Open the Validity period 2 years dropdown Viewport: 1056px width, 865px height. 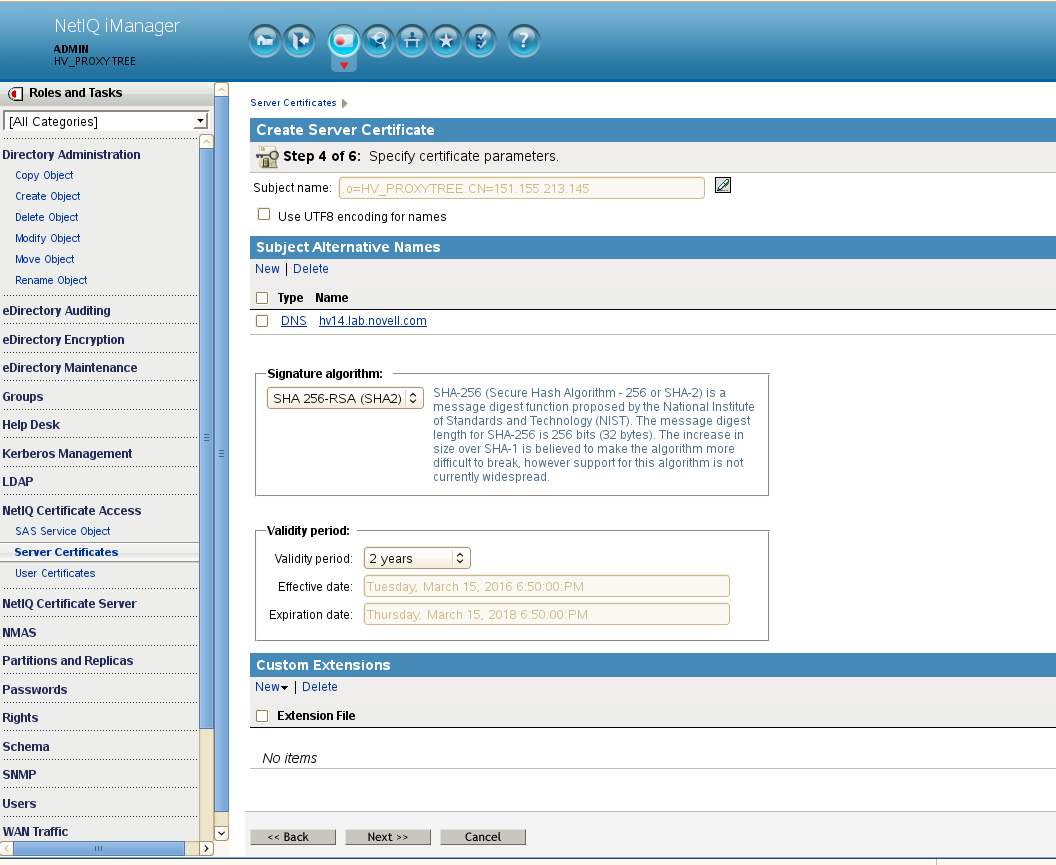[417, 558]
